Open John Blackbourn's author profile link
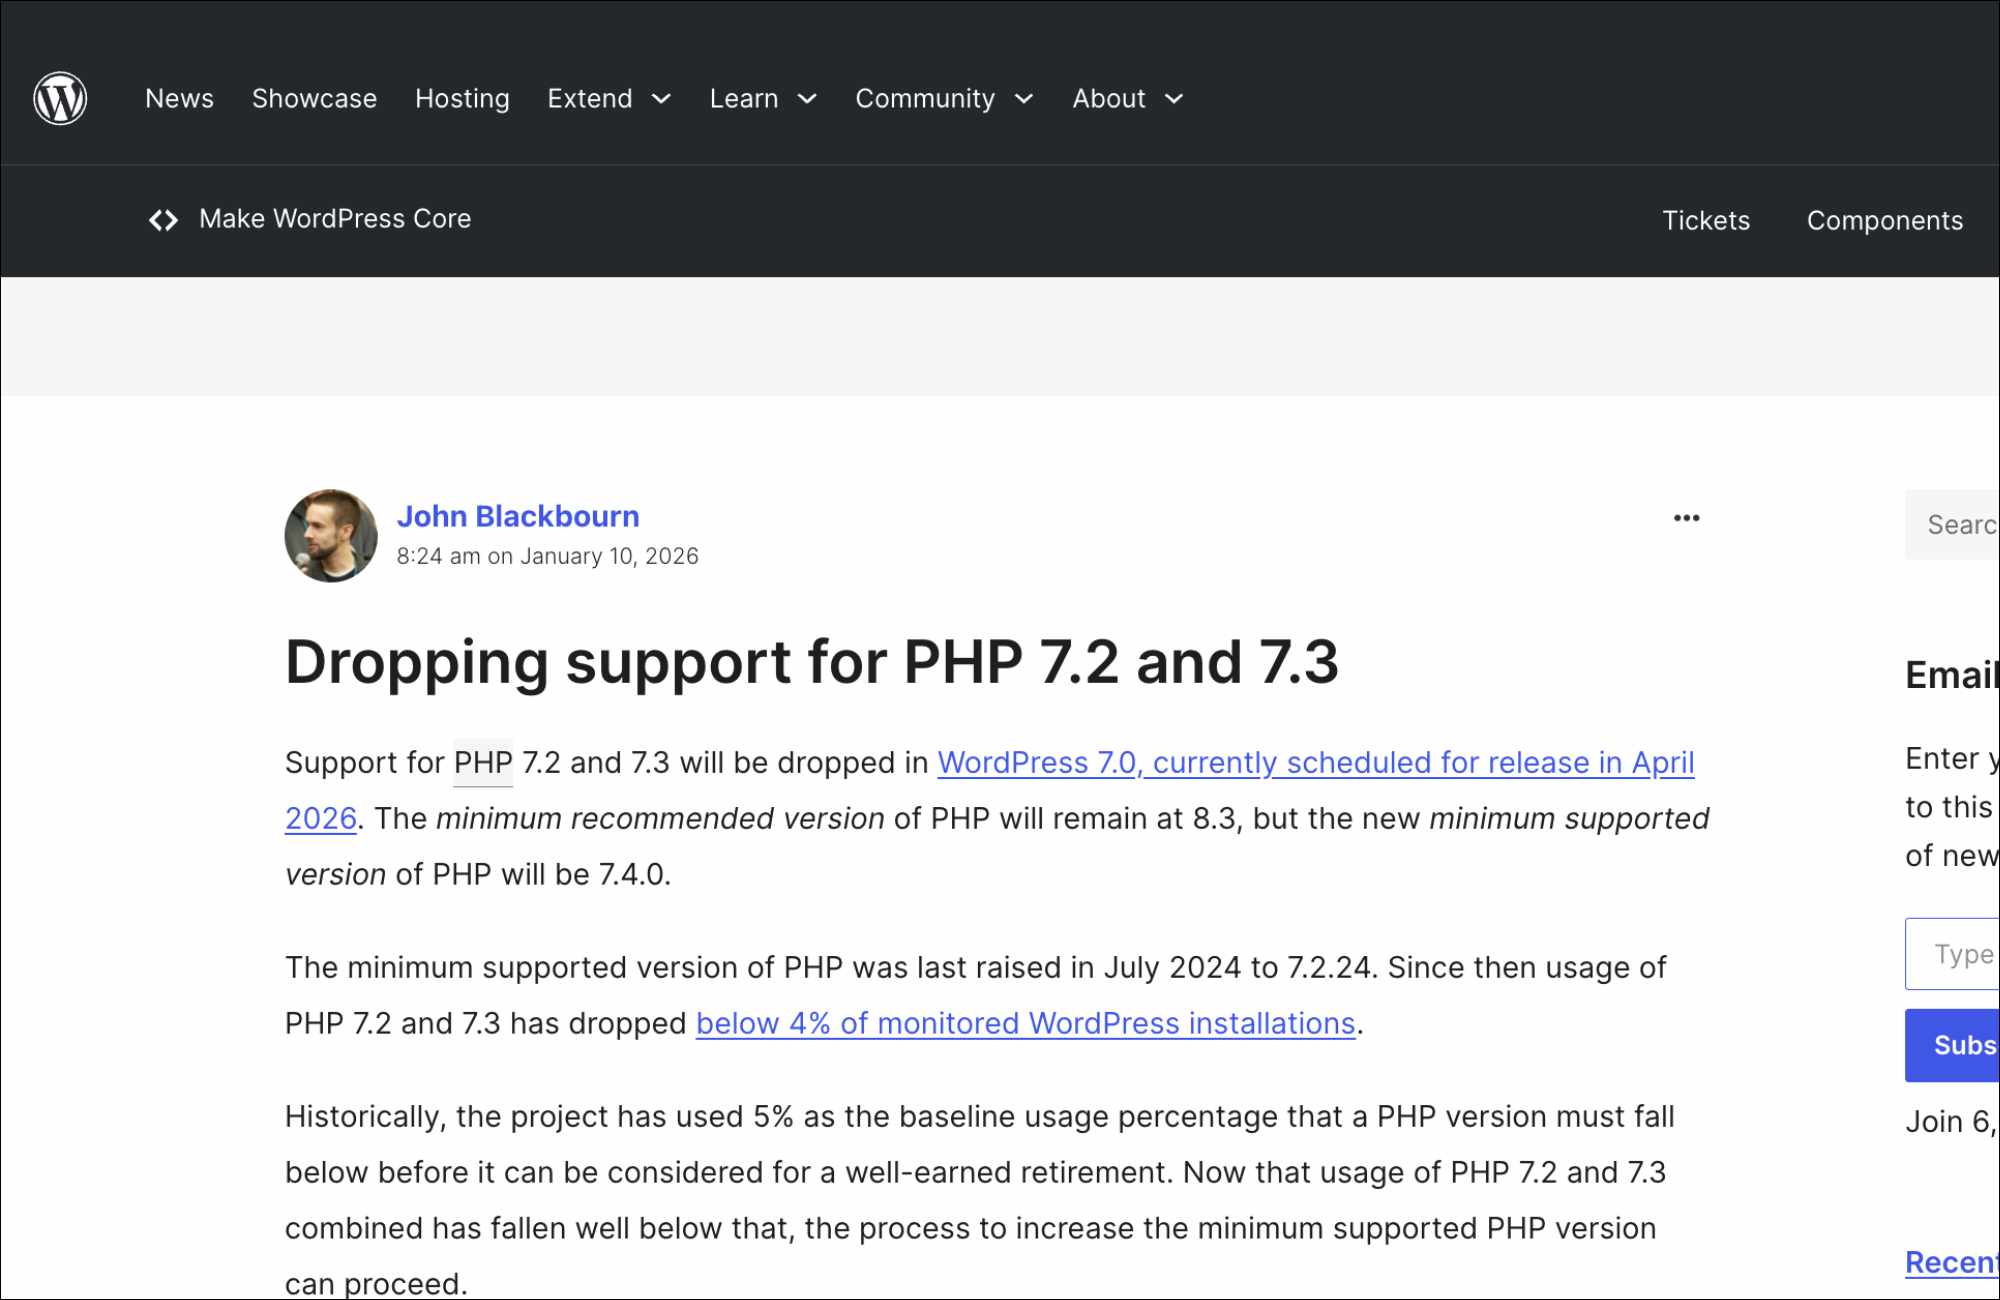 coord(518,516)
